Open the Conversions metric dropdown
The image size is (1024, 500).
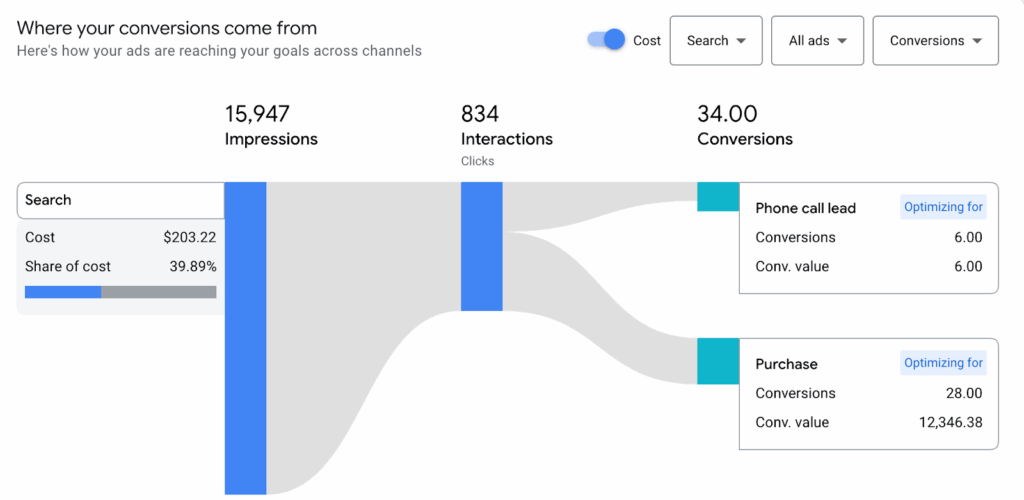935,41
